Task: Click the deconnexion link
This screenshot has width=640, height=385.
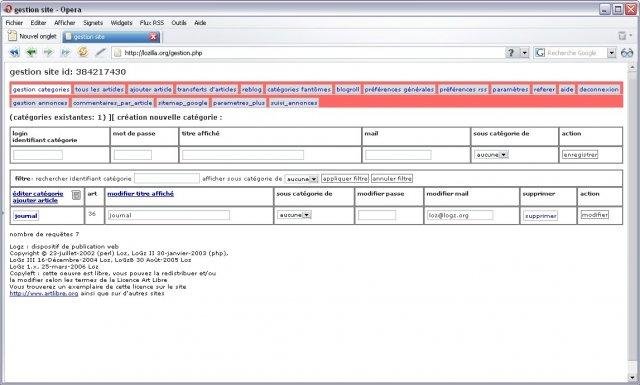Action: click(x=598, y=89)
